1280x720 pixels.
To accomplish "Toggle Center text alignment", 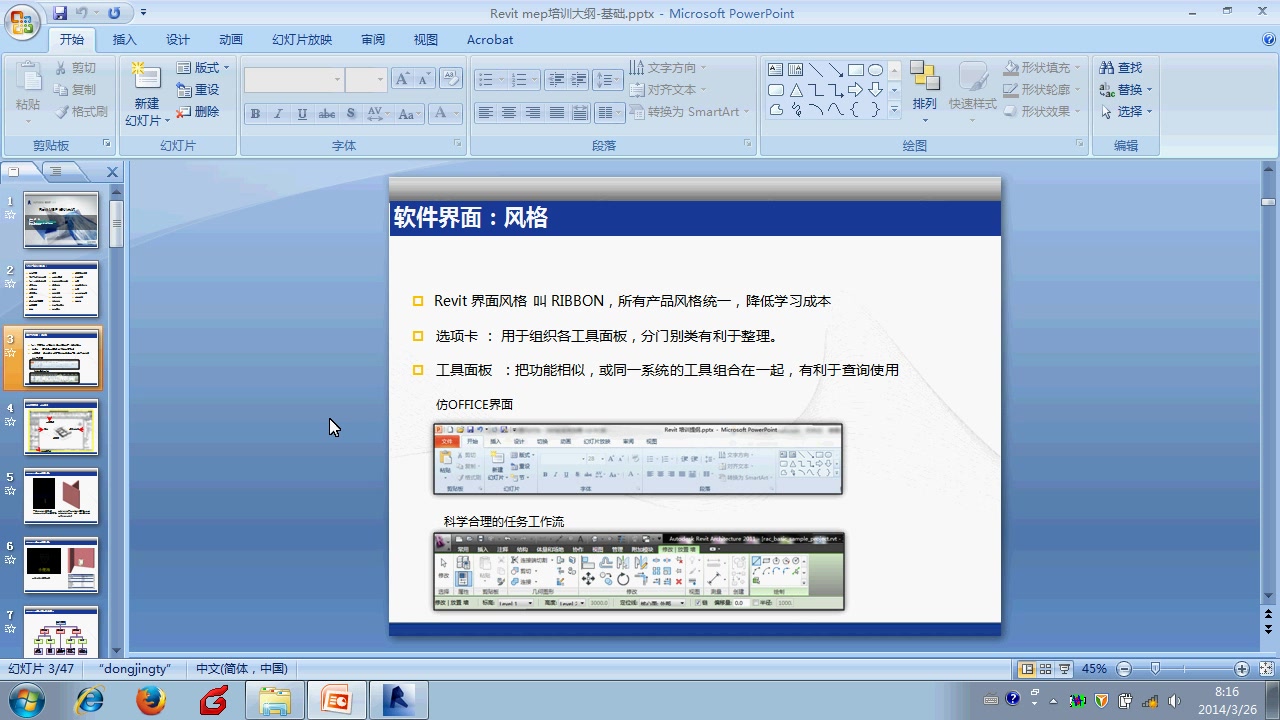I will pos(509,113).
